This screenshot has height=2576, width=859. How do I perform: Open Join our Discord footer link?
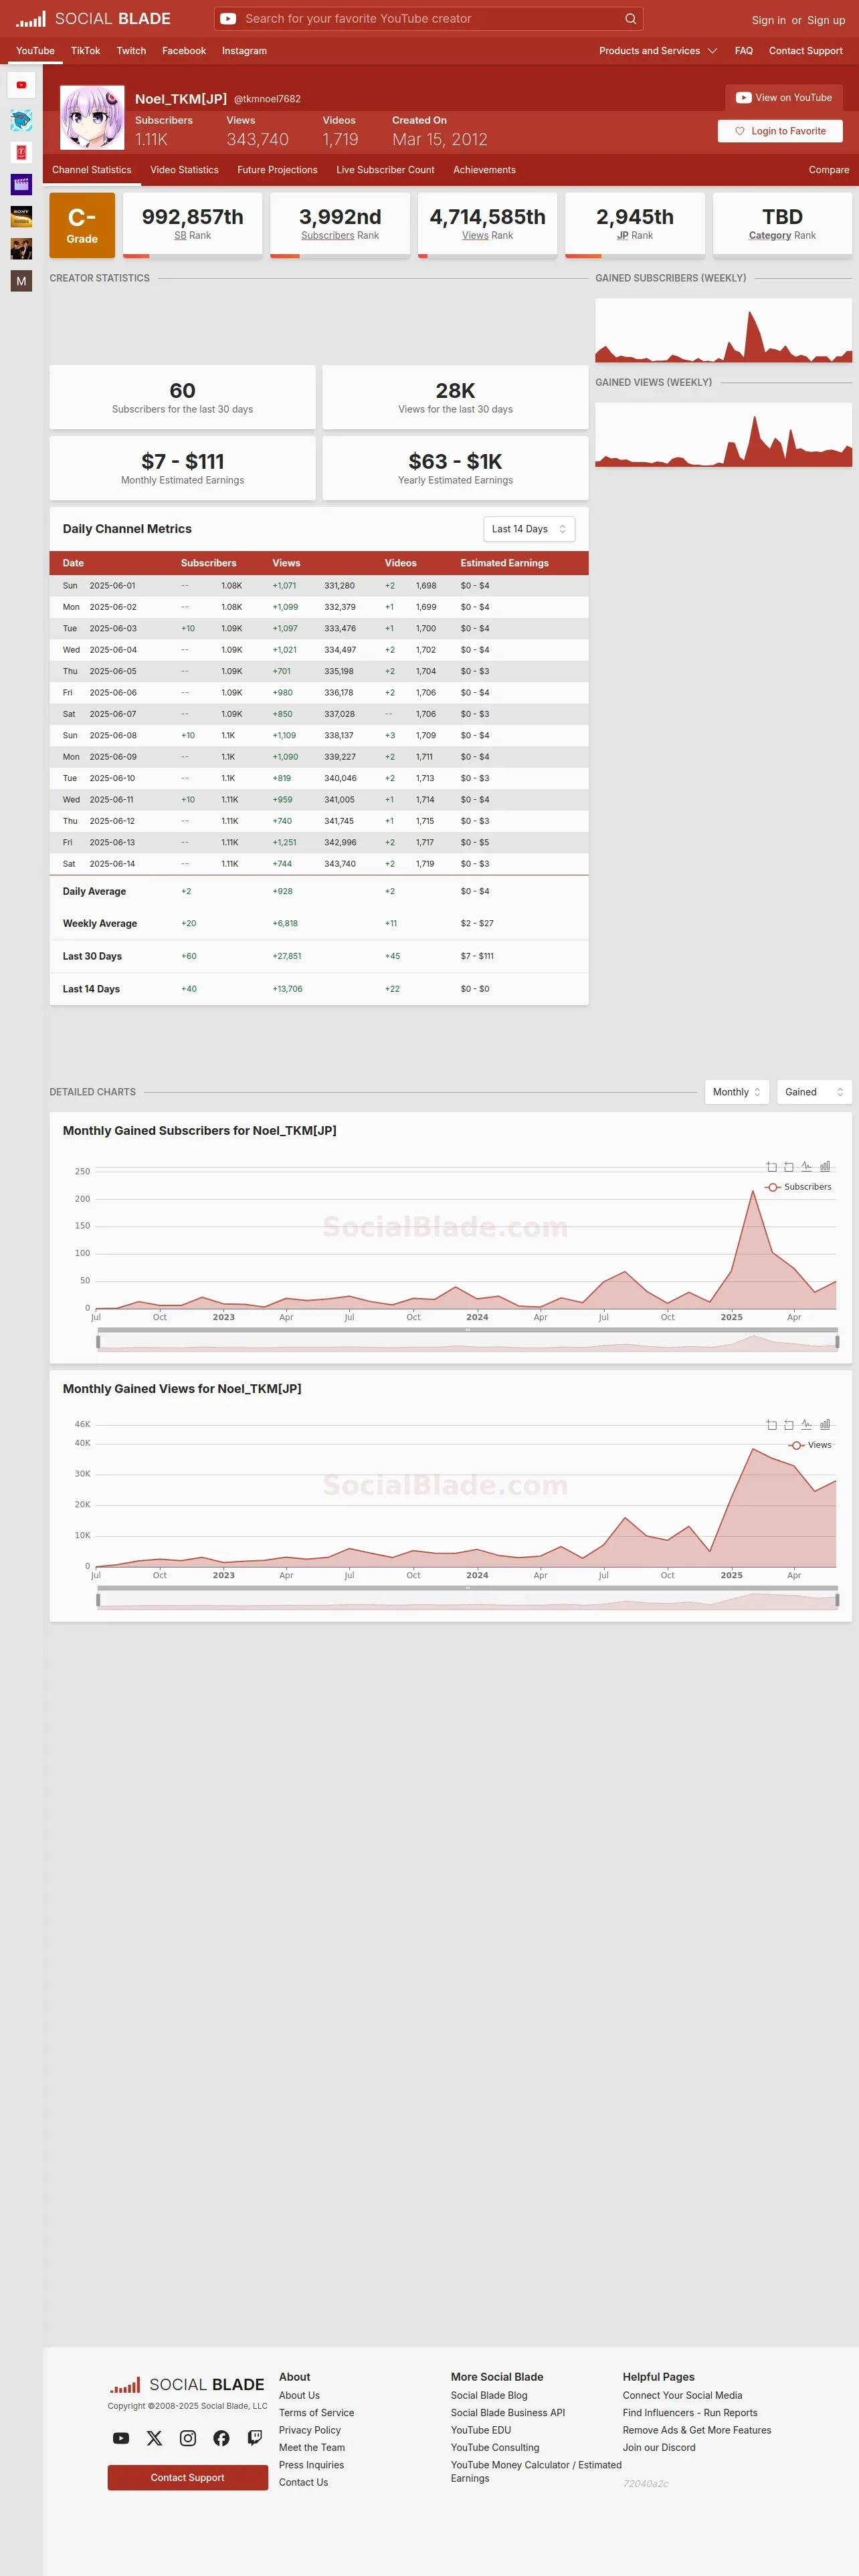tap(659, 2448)
